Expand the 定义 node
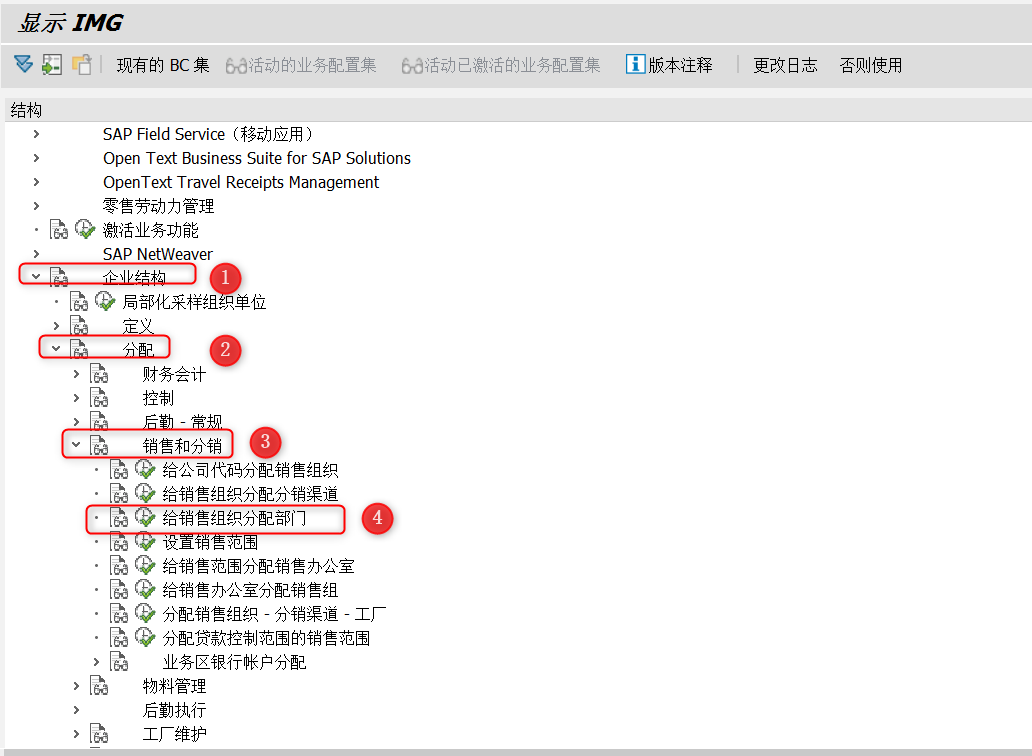Screen dimensions: 1032x756 [x=57, y=326]
